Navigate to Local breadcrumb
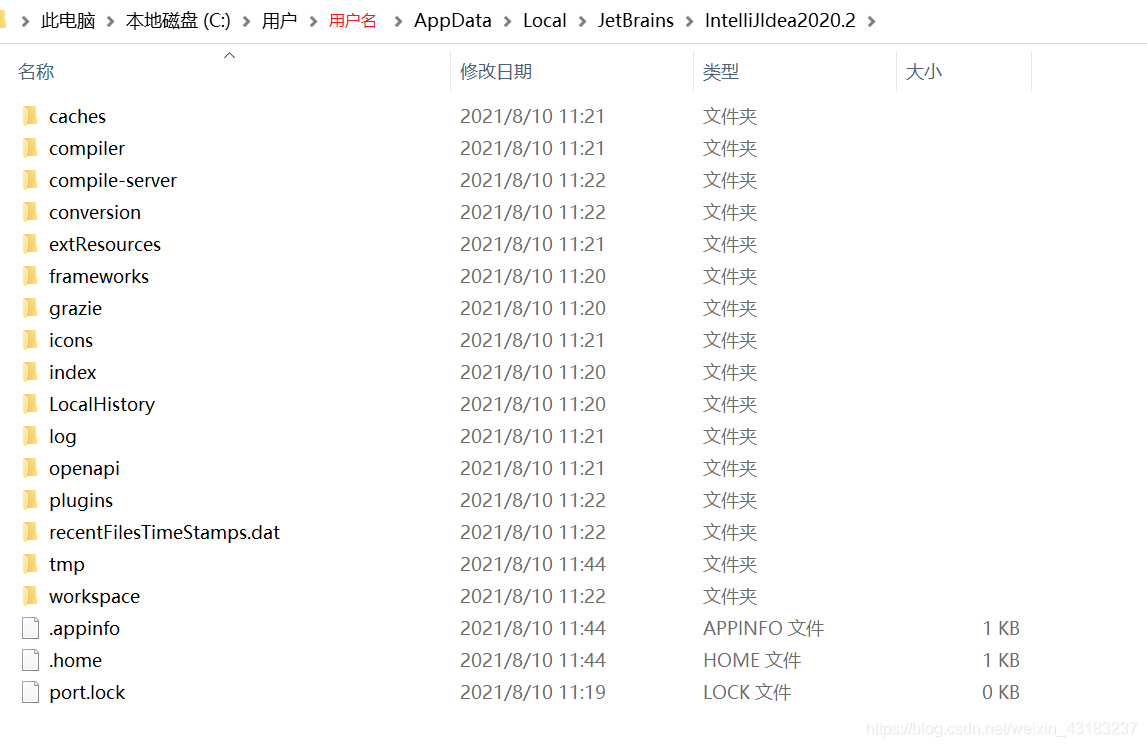The height and width of the screenshot is (747, 1147). (545, 20)
